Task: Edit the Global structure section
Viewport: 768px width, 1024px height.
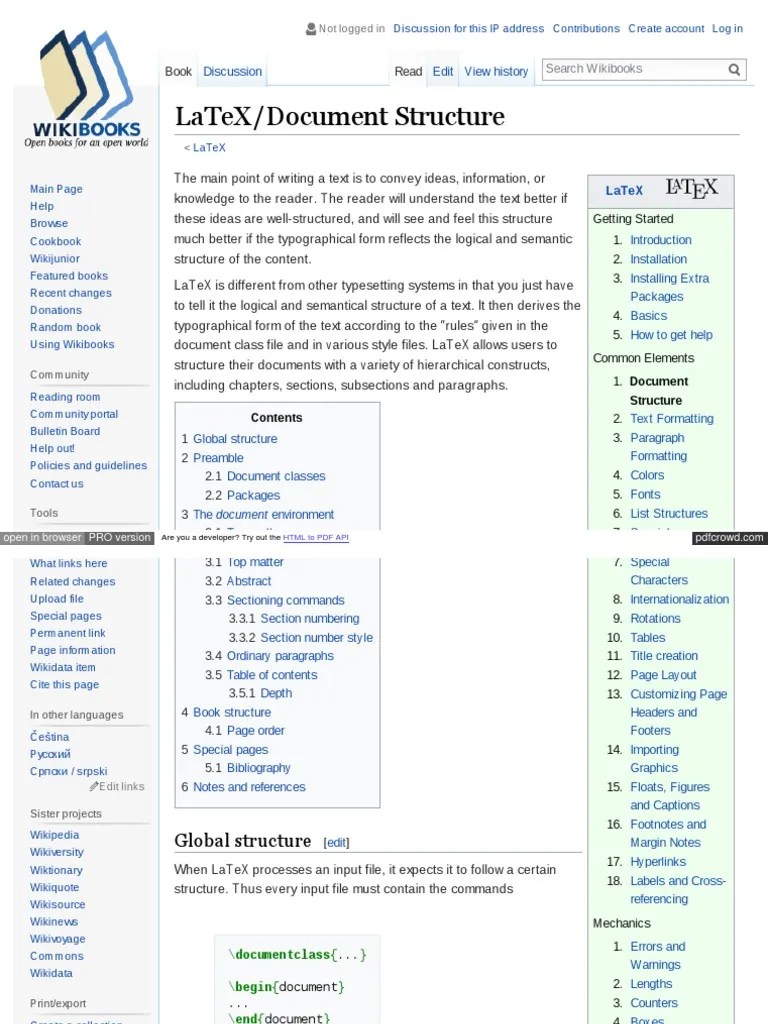Action: pos(336,842)
